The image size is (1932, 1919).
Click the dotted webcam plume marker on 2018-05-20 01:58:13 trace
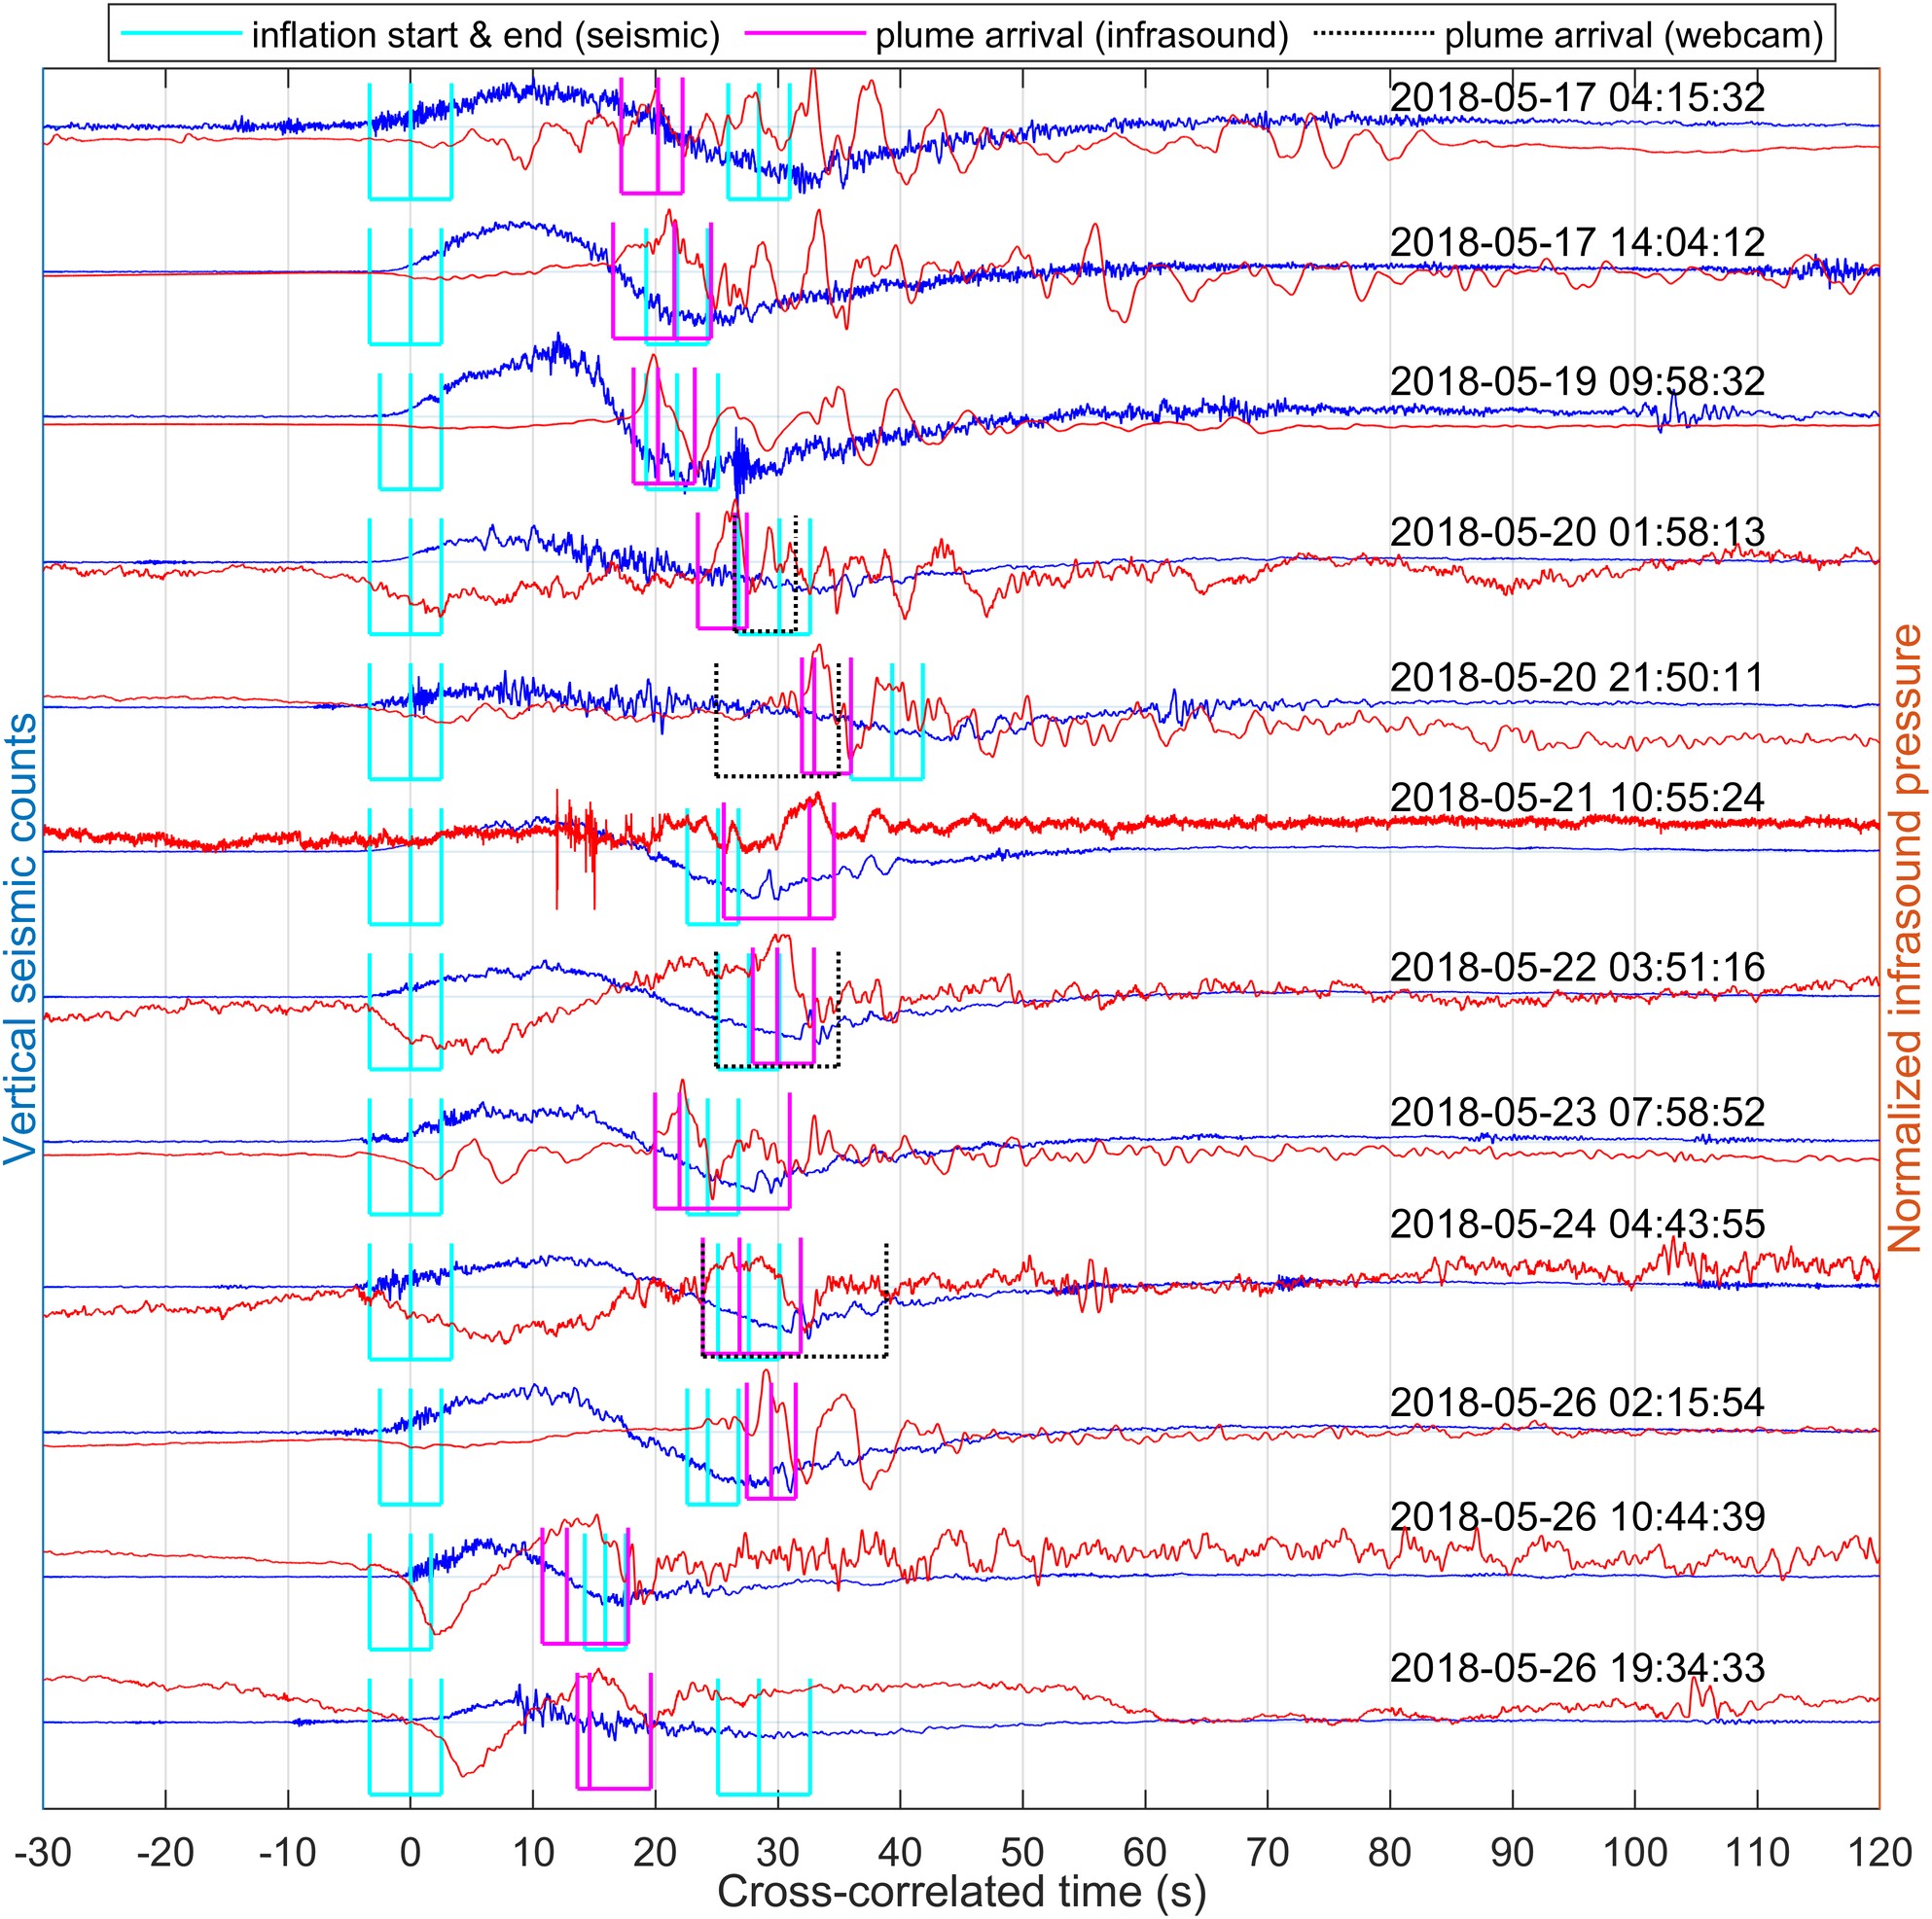[x=795, y=570]
